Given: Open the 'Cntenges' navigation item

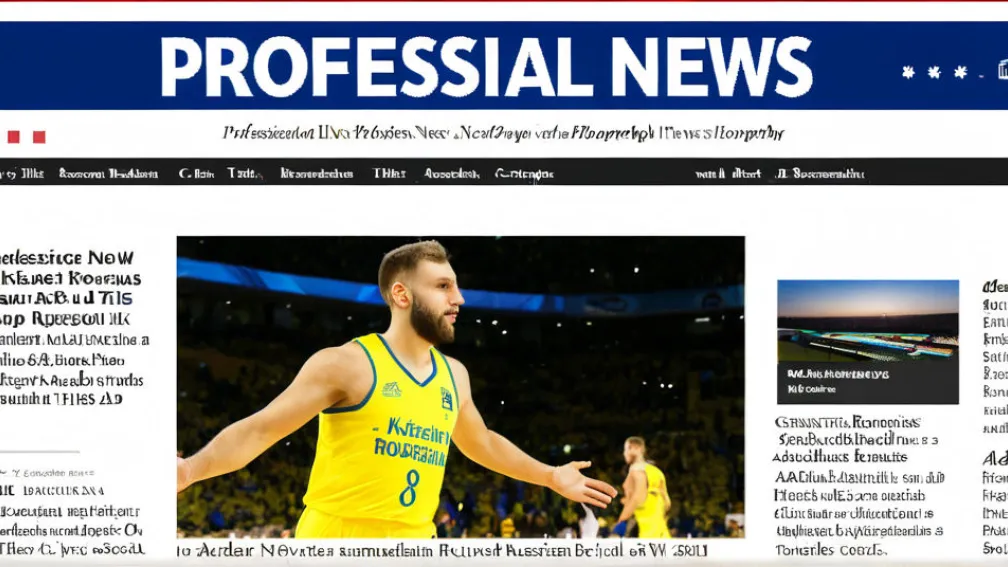Looking at the screenshot, I should pos(524,173).
